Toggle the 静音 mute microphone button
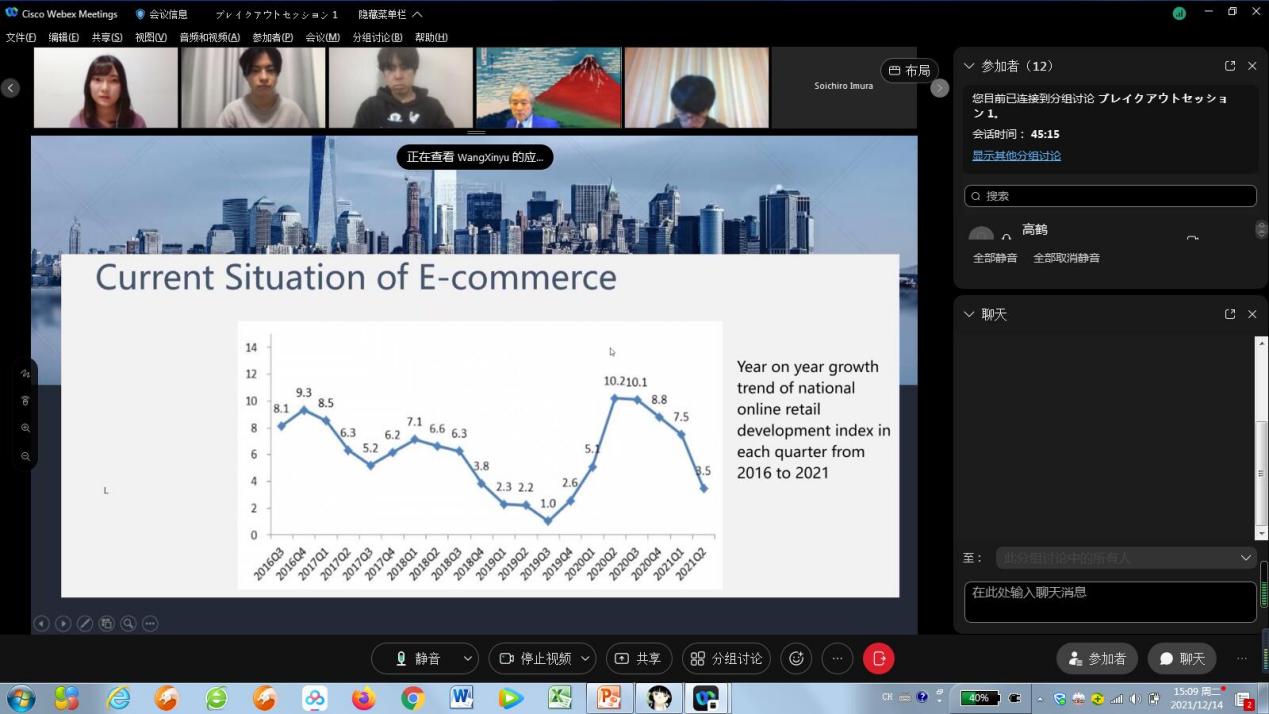 click(417, 658)
